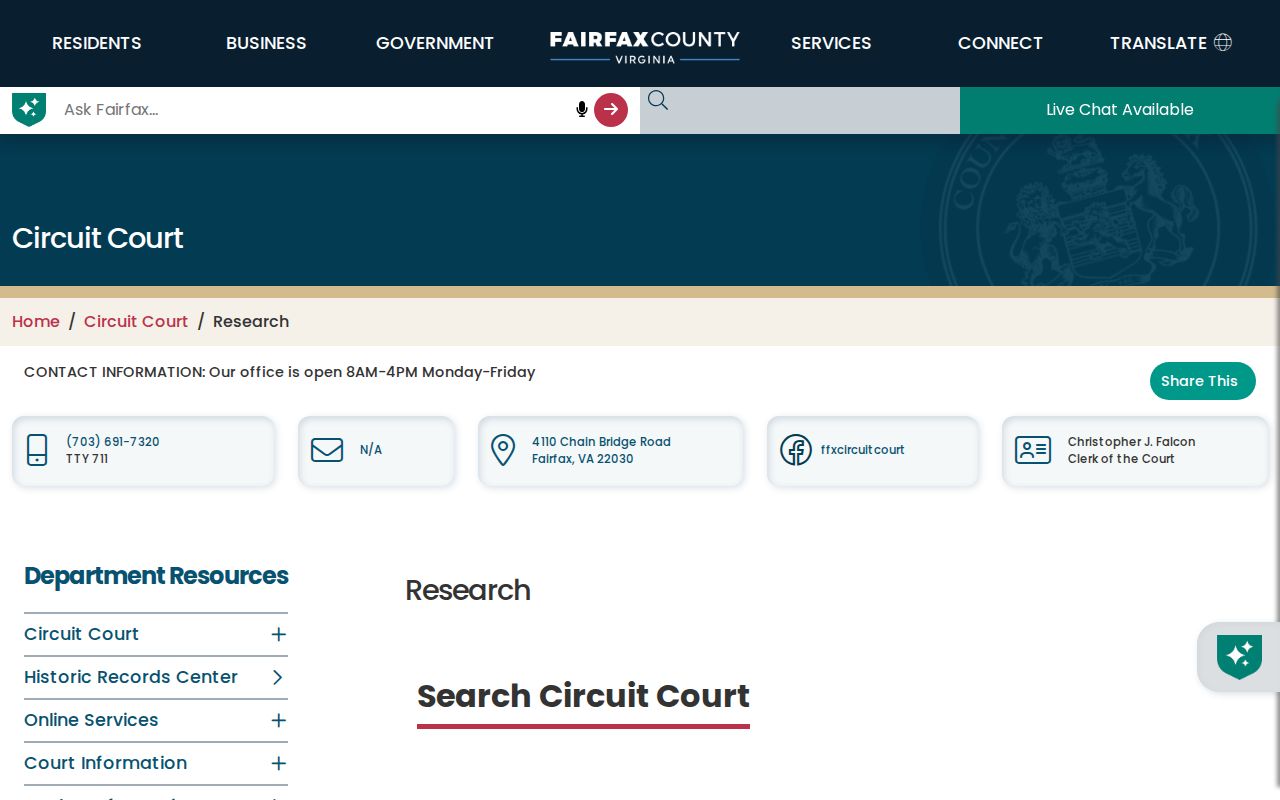Open the floating AI assistant shield widget
This screenshot has width=1280, height=800.
1239,656
